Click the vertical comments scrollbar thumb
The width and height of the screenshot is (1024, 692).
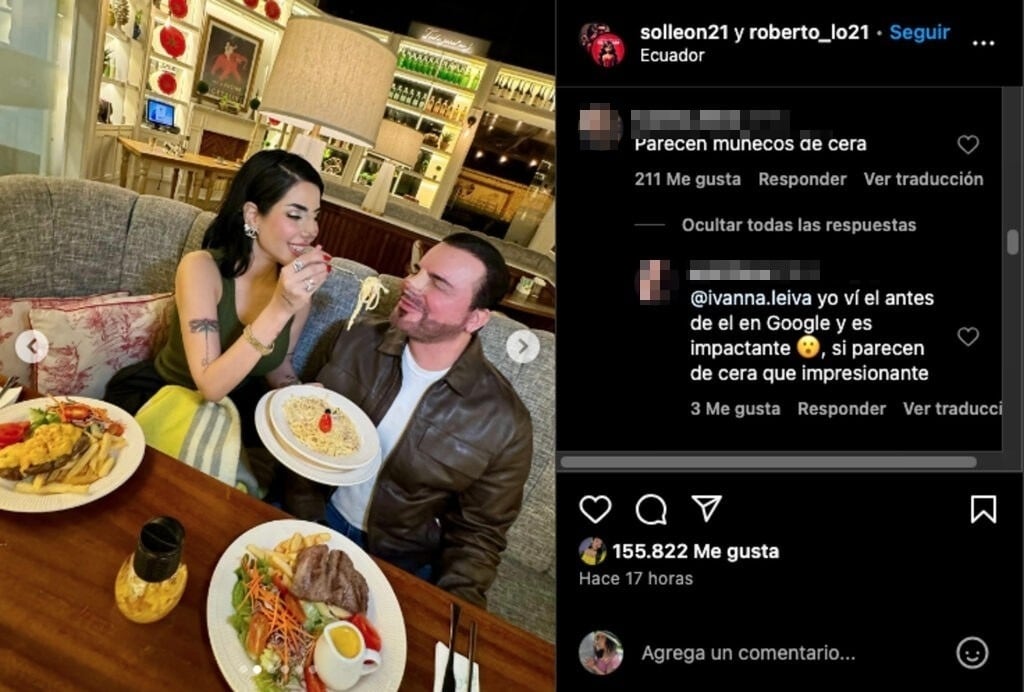1012,242
